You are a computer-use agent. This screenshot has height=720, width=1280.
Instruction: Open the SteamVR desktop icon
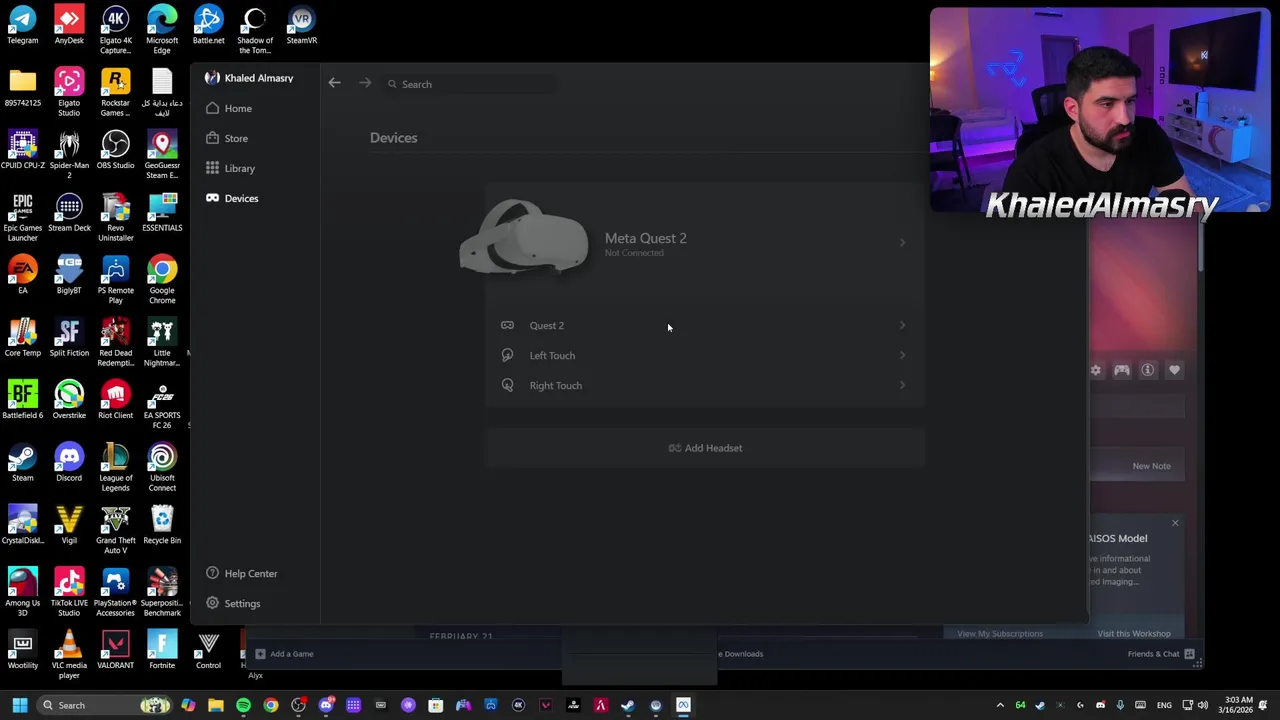(301, 26)
